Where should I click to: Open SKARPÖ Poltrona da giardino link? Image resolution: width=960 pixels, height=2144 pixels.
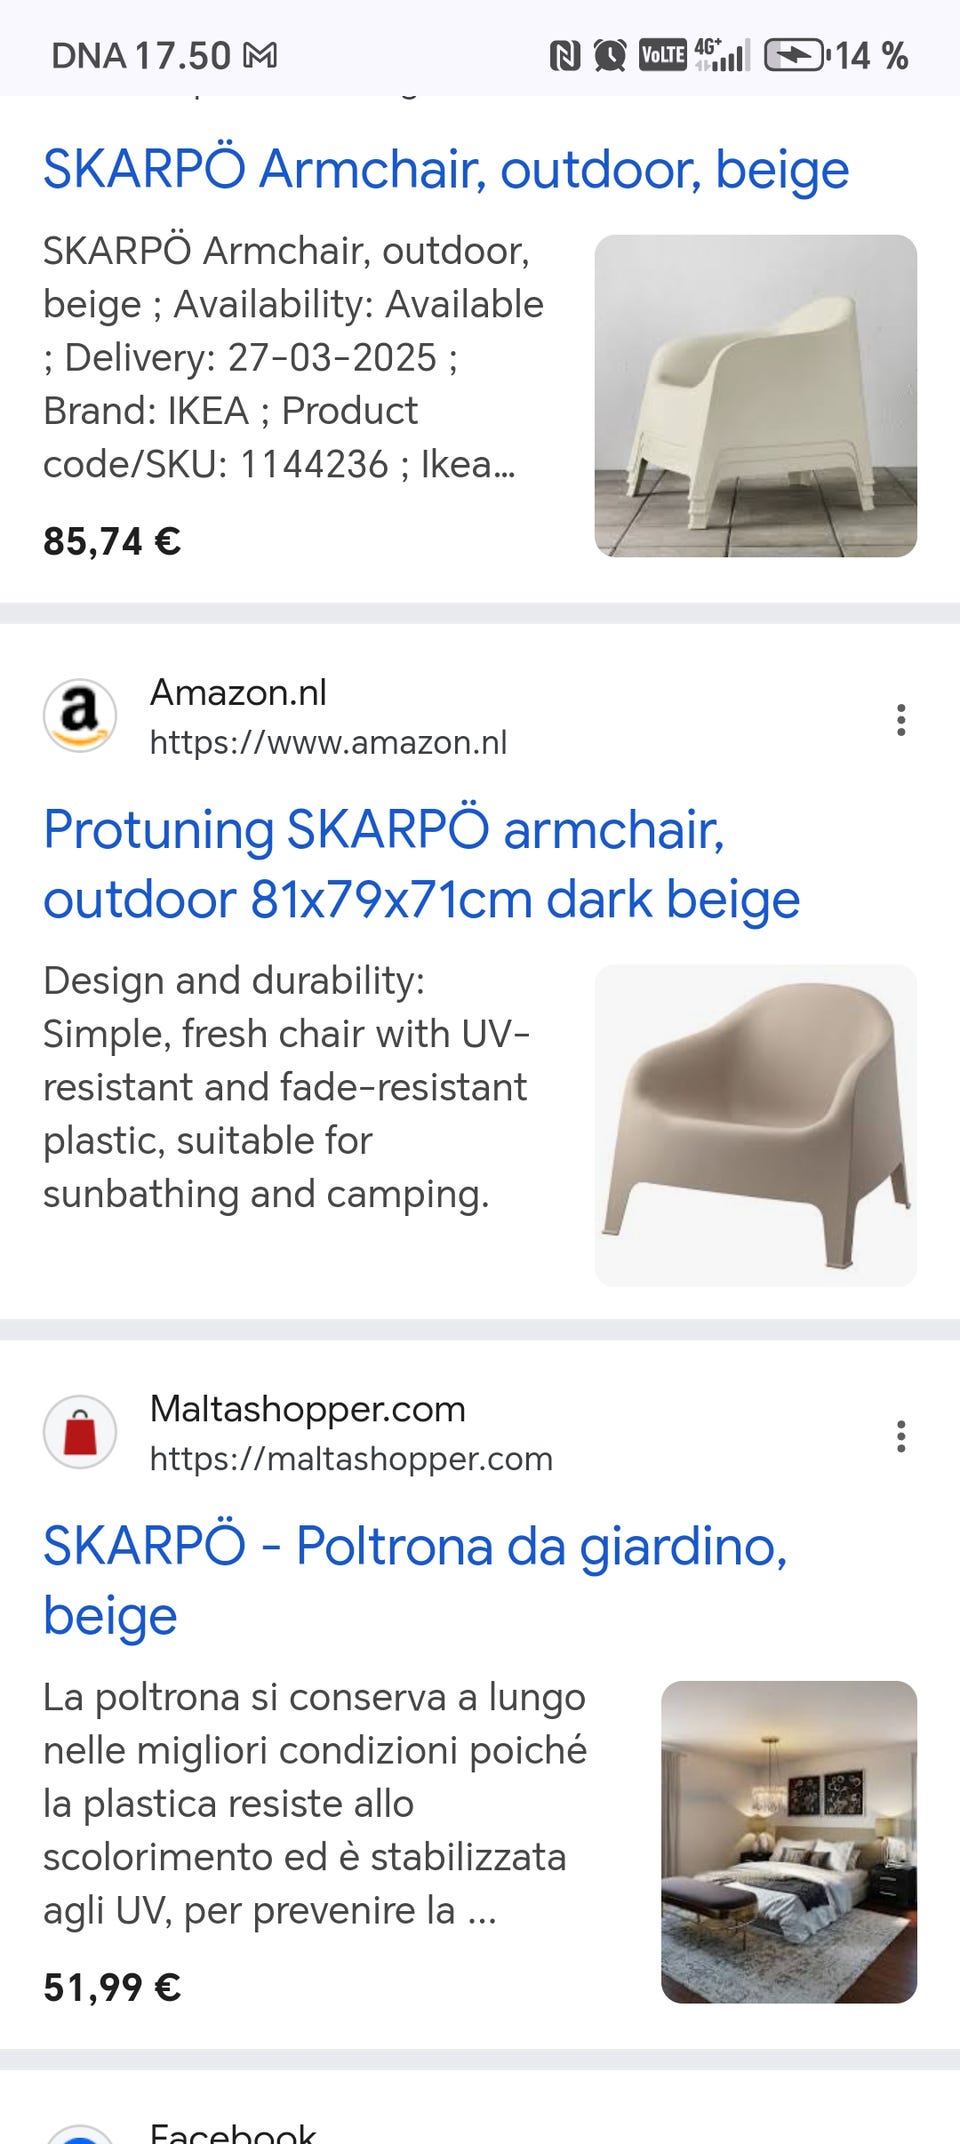415,1580
